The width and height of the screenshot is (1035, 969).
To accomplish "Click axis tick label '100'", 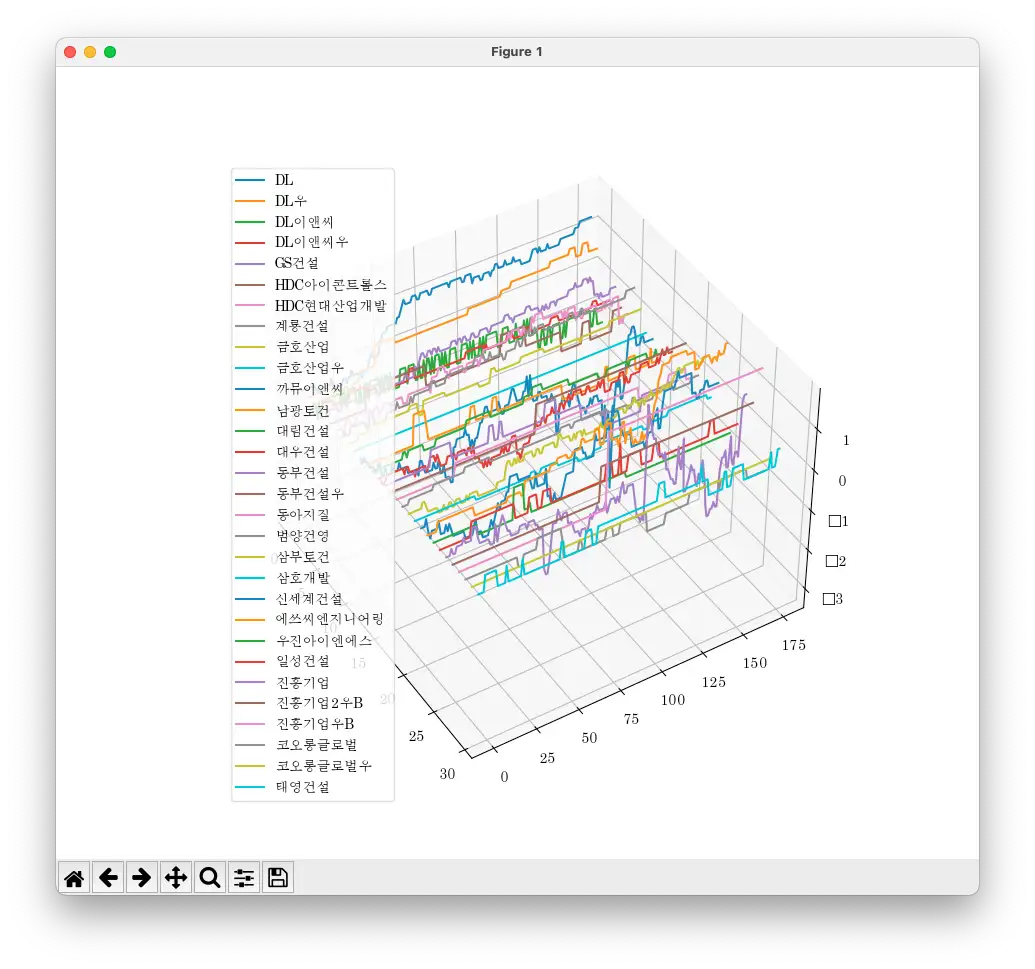I will point(673,700).
